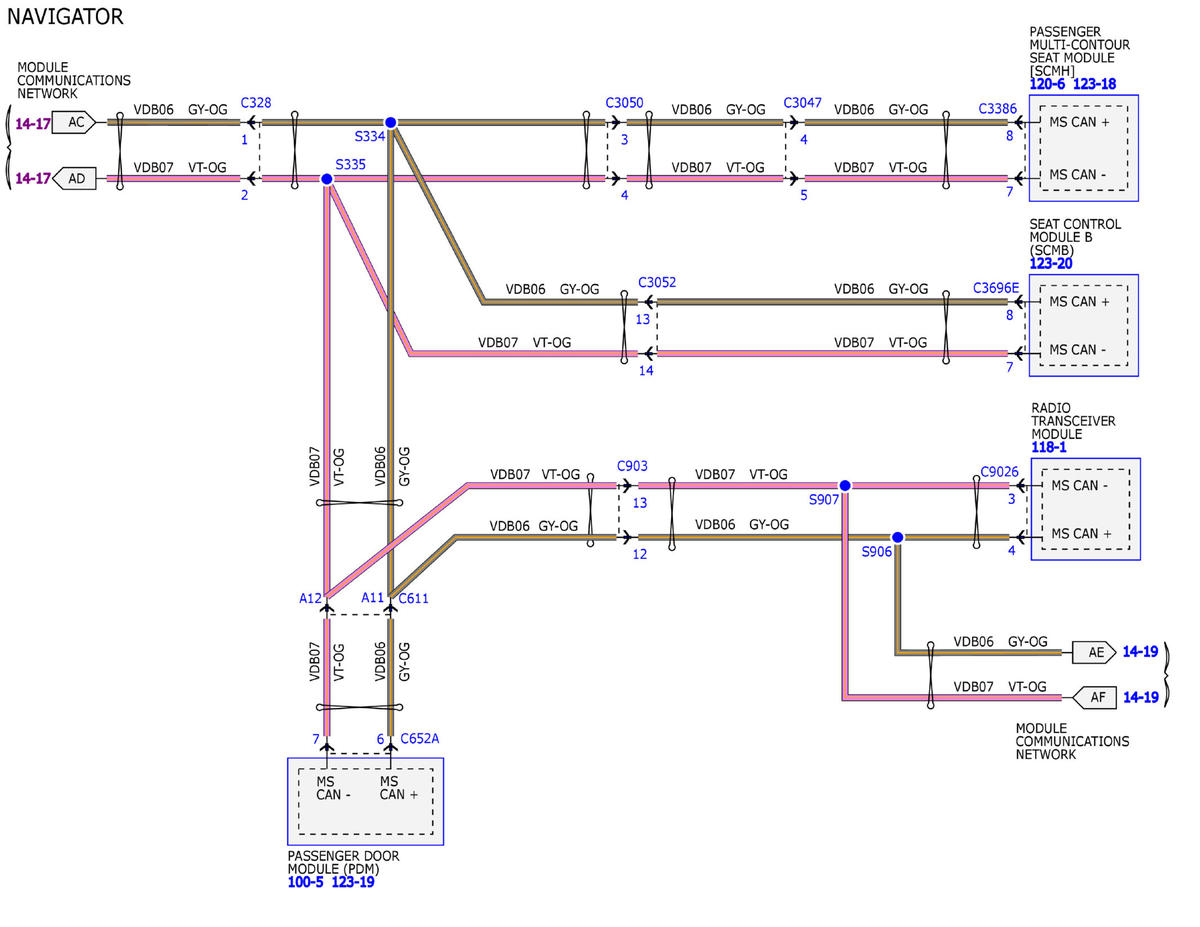Open the 123-19 page reference link
This screenshot has height=927, width=1200.
[353, 882]
